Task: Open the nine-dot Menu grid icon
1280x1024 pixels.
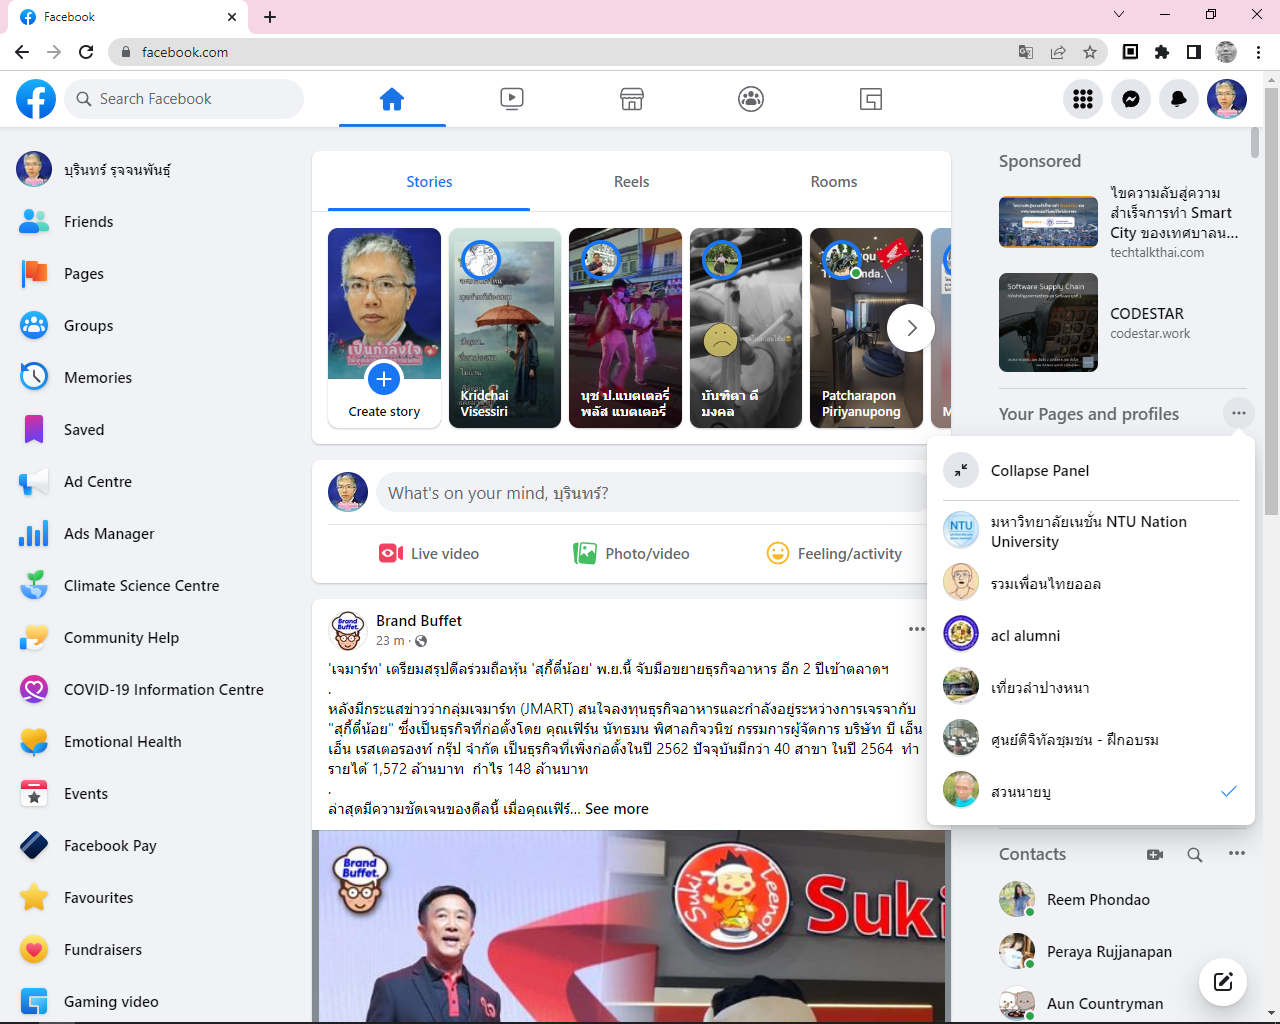Action: point(1083,99)
